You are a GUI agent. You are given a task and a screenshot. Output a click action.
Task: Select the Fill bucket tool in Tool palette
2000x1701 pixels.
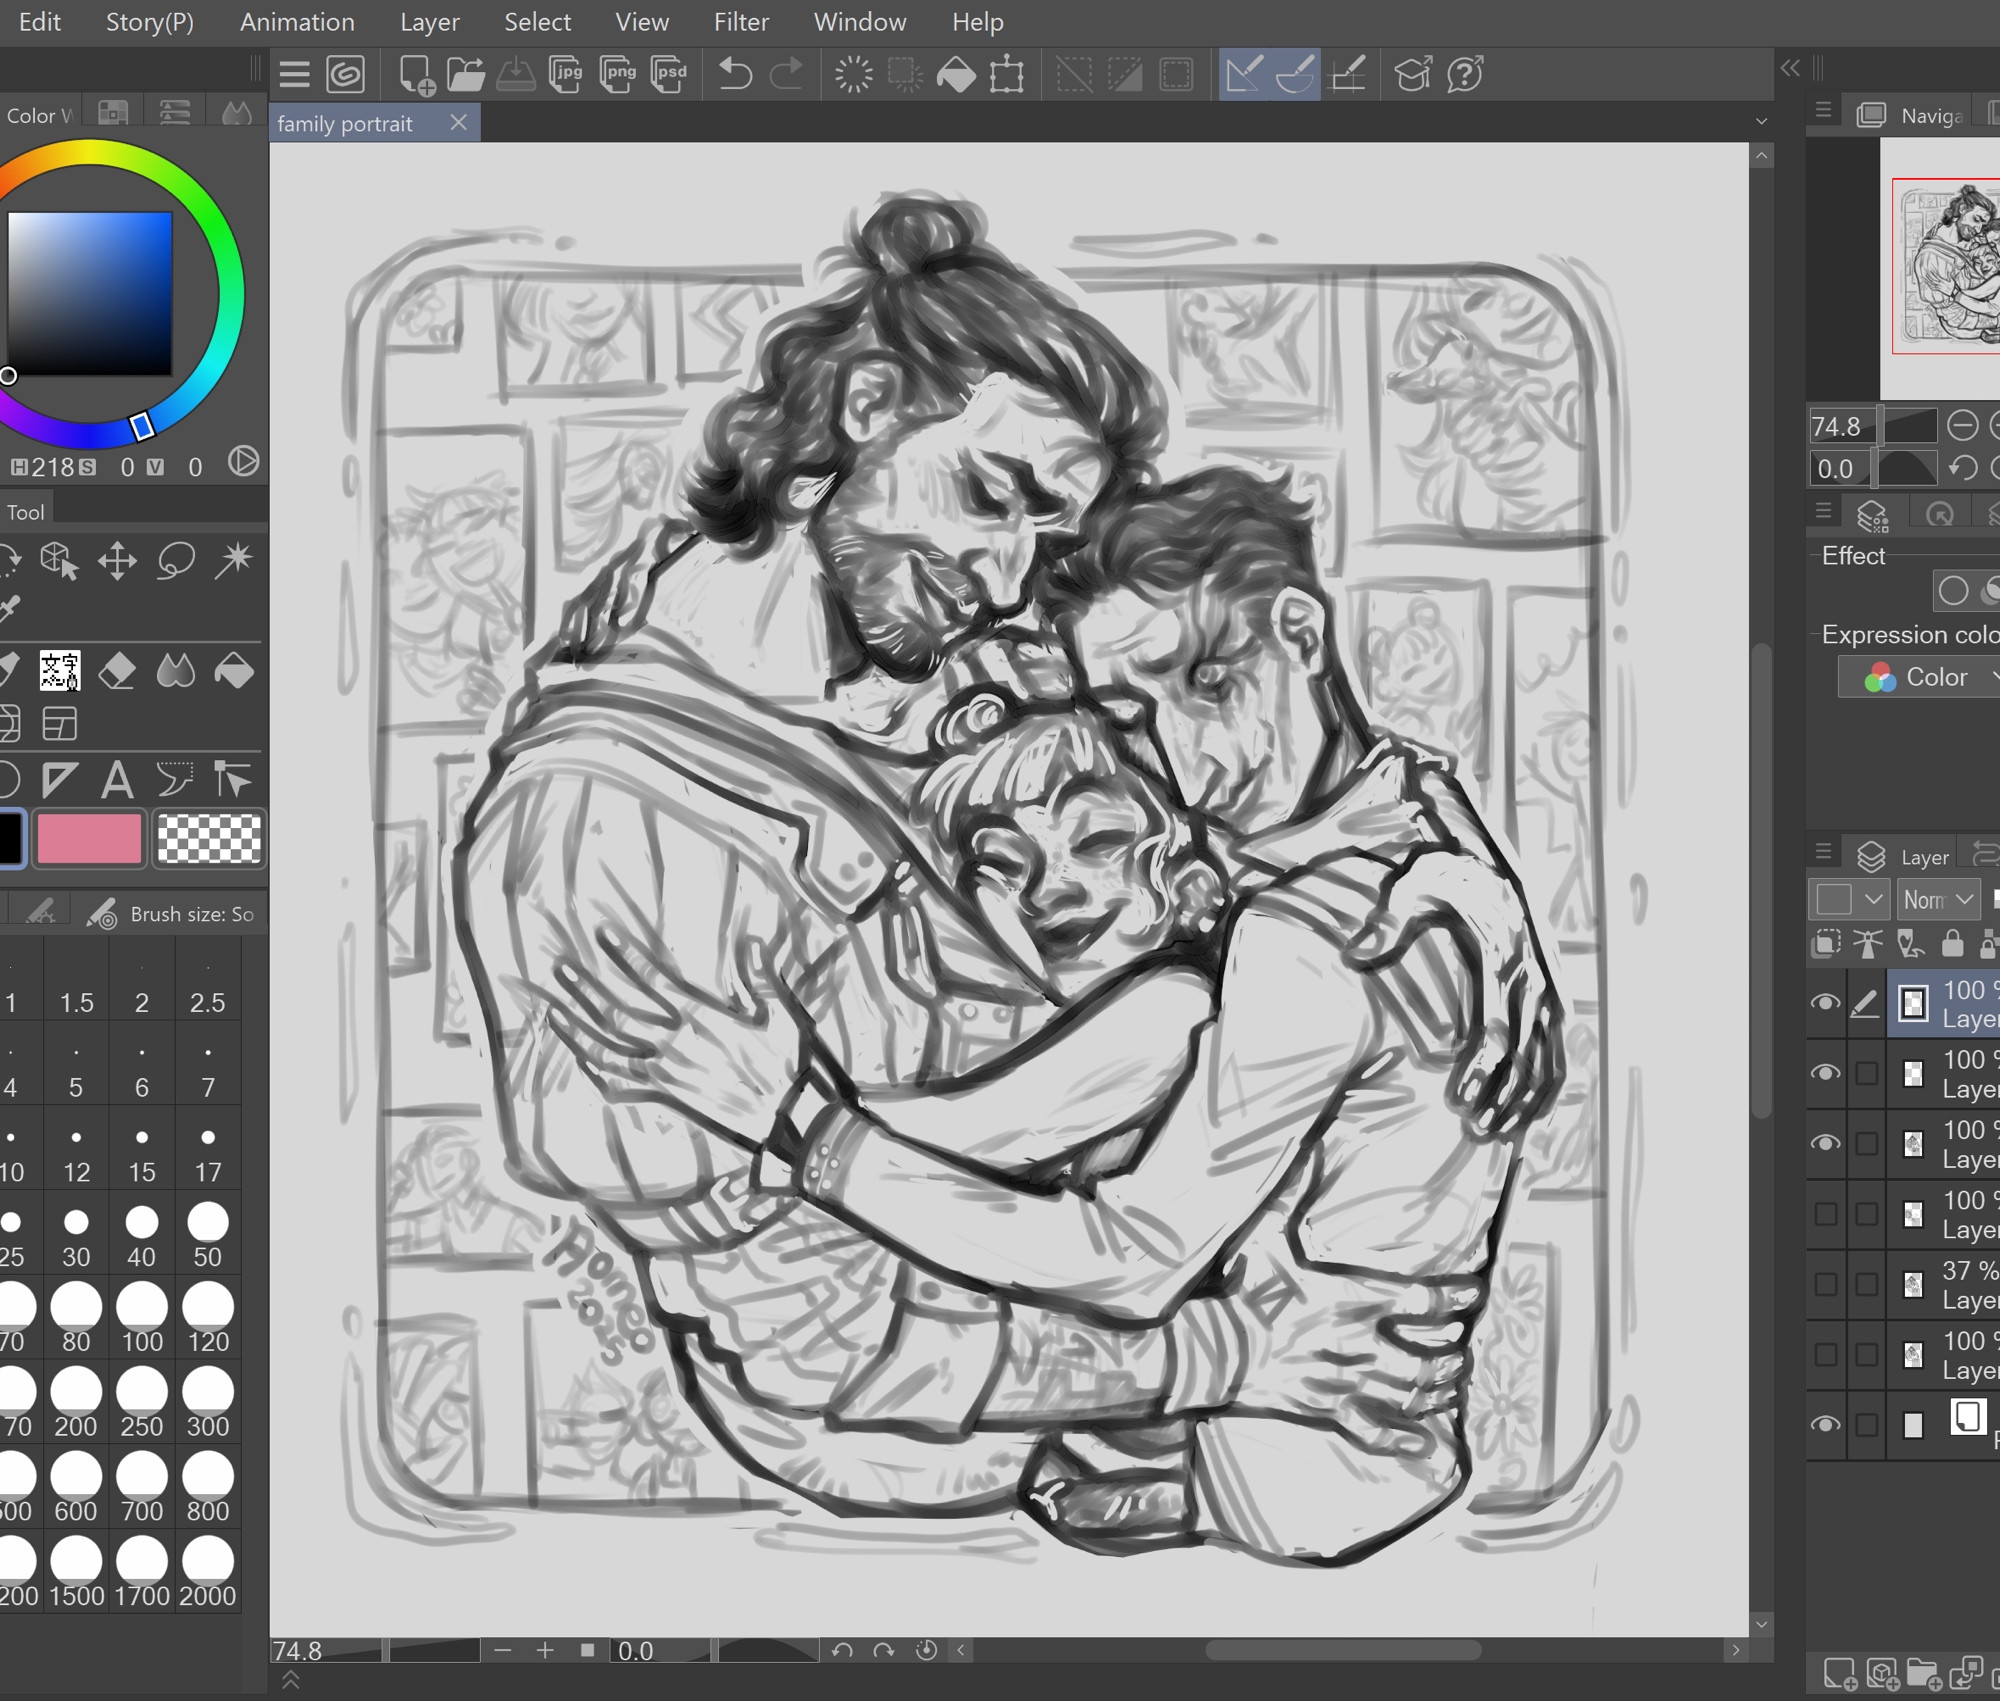pyautogui.click(x=234, y=671)
